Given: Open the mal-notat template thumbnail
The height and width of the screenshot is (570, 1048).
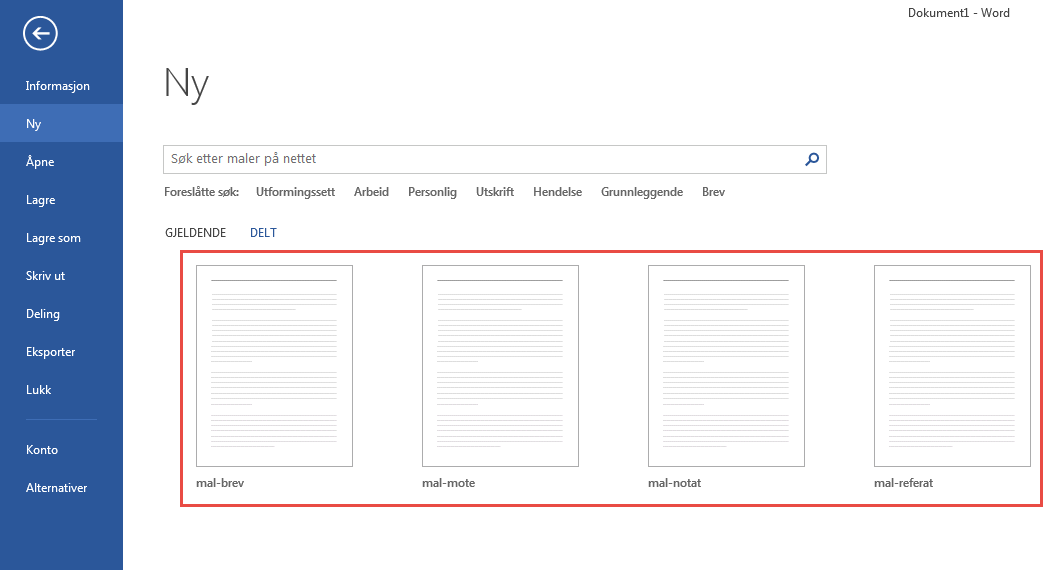Looking at the screenshot, I should click(x=726, y=366).
